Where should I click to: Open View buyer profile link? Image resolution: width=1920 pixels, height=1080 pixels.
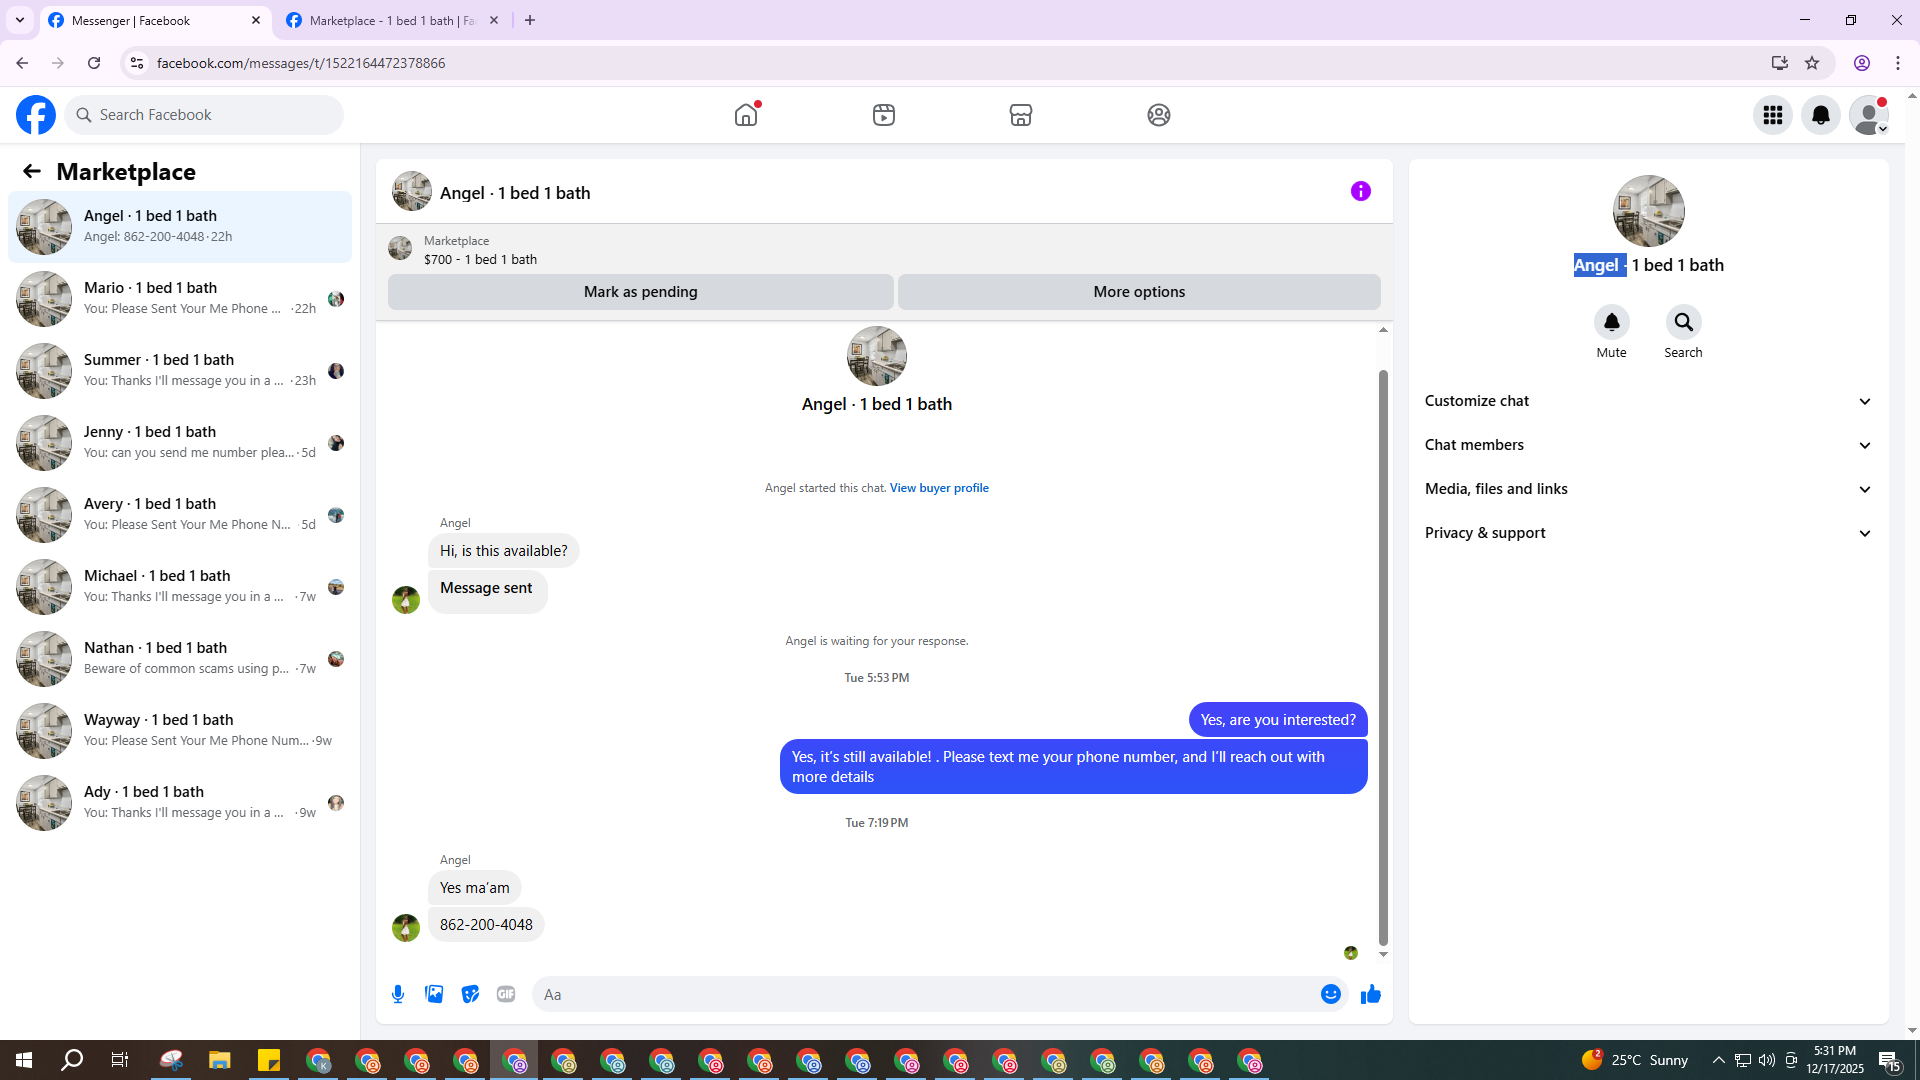(x=938, y=488)
